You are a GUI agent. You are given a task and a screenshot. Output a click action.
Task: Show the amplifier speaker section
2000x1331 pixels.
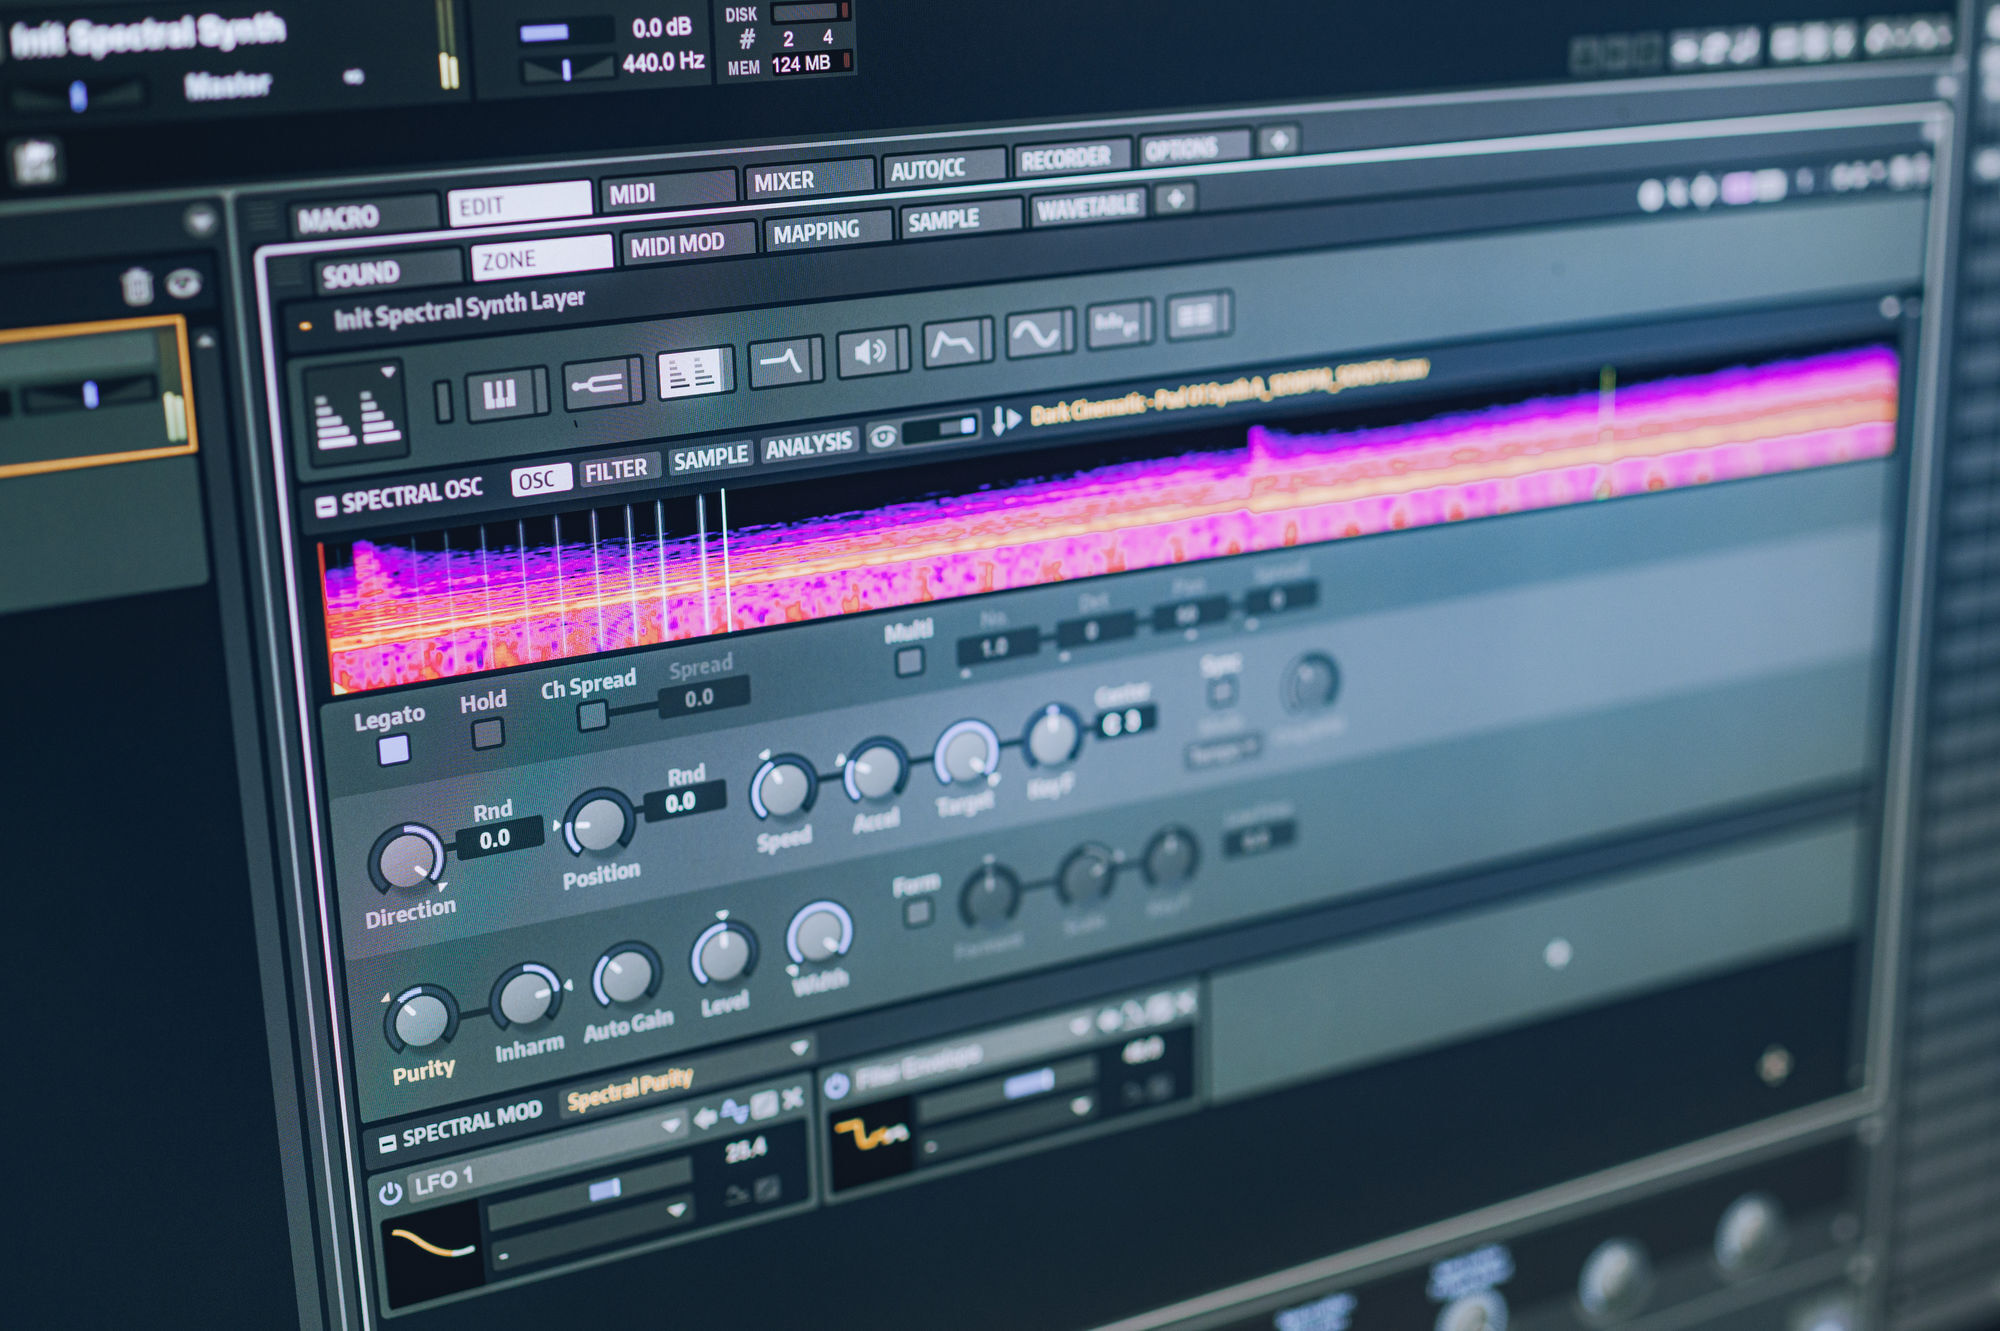pyautogui.click(x=868, y=351)
